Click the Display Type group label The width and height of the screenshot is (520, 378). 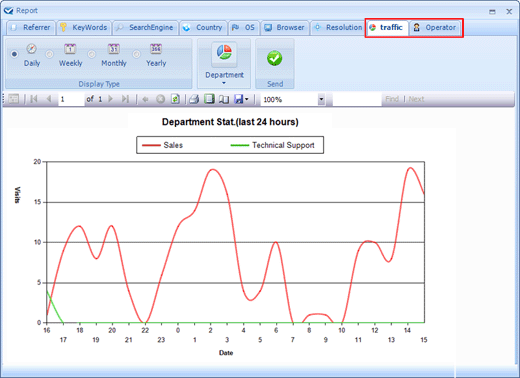[99, 84]
